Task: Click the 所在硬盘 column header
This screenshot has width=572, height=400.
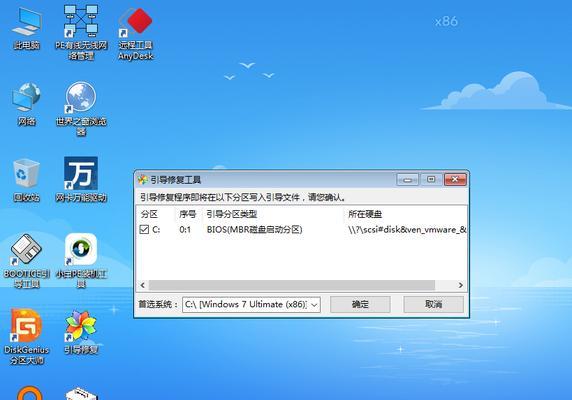Action: (x=365, y=214)
